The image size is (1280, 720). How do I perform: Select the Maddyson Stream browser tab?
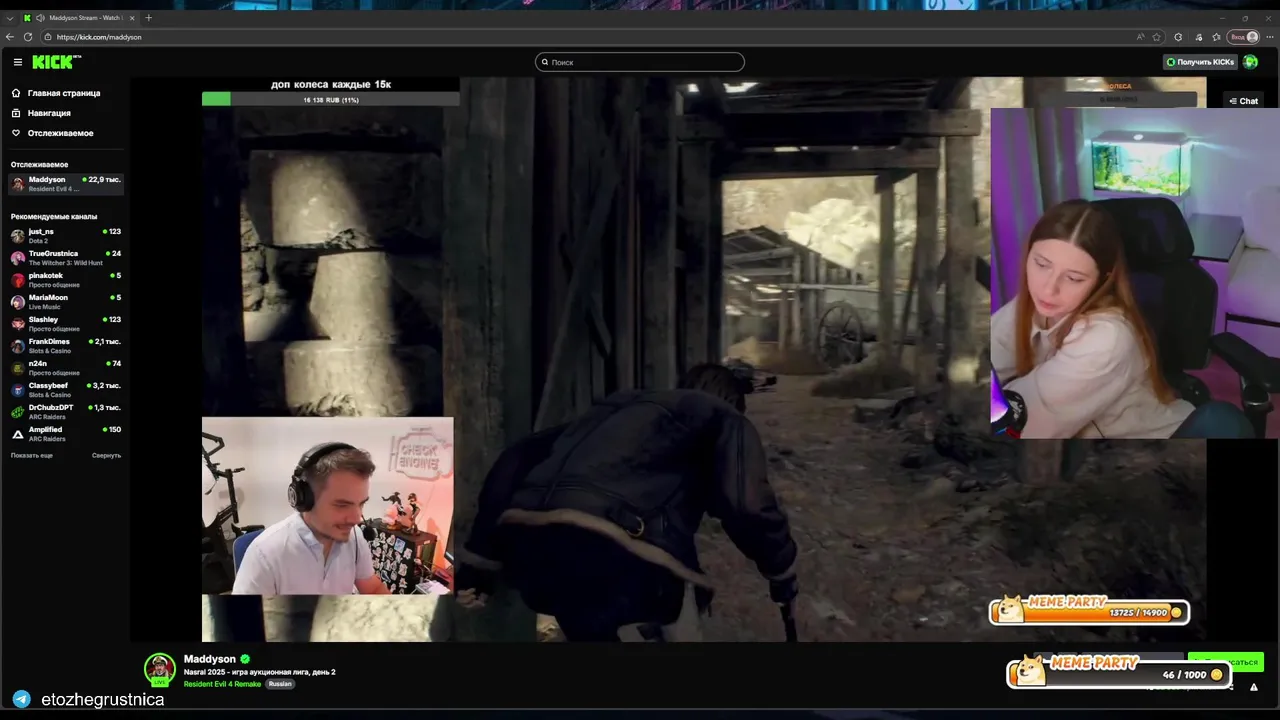pyautogui.click(x=78, y=18)
